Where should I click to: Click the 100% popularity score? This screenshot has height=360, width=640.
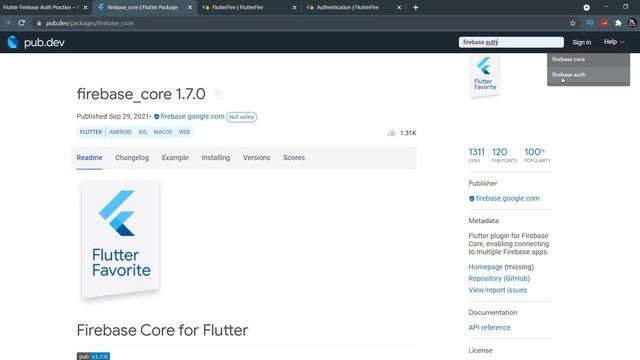[537, 155]
